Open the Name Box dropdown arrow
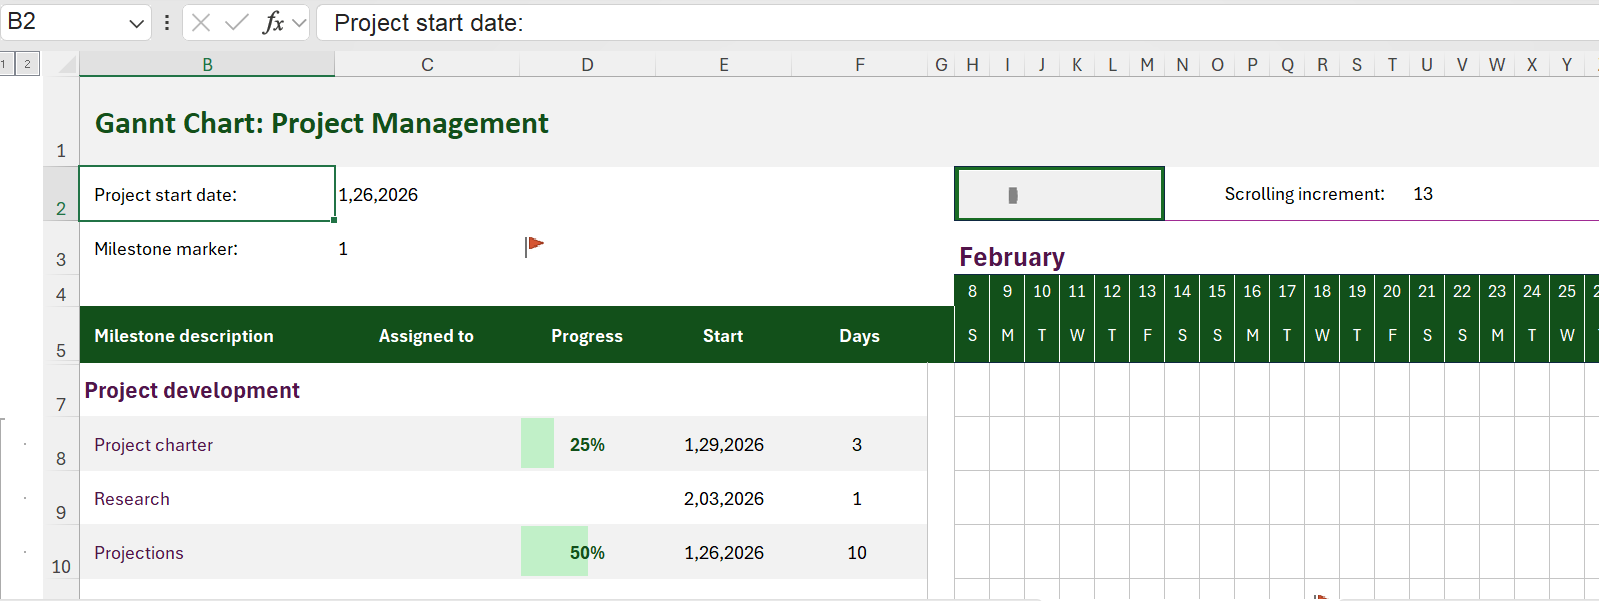Image resolution: width=1599 pixels, height=601 pixels. click(x=137, y=23)
